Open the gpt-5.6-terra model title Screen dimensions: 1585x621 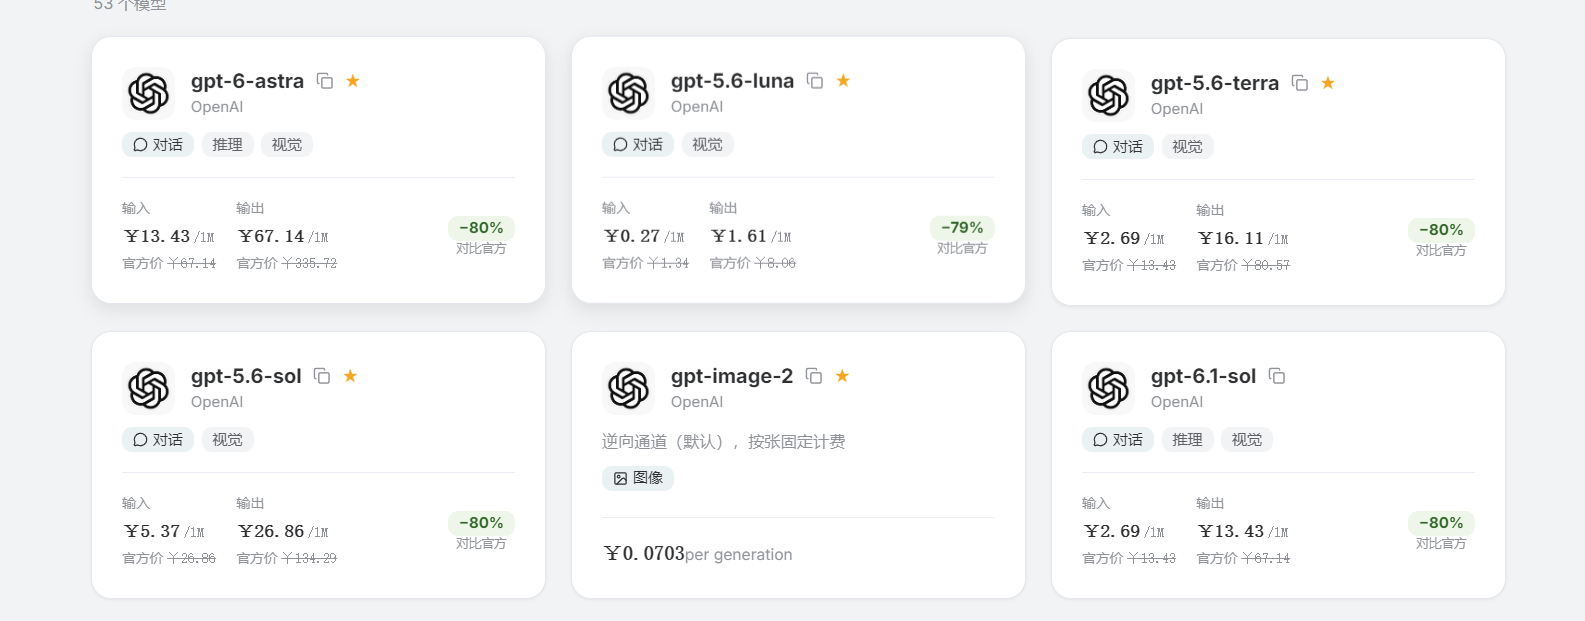(x=1215, y=83)
